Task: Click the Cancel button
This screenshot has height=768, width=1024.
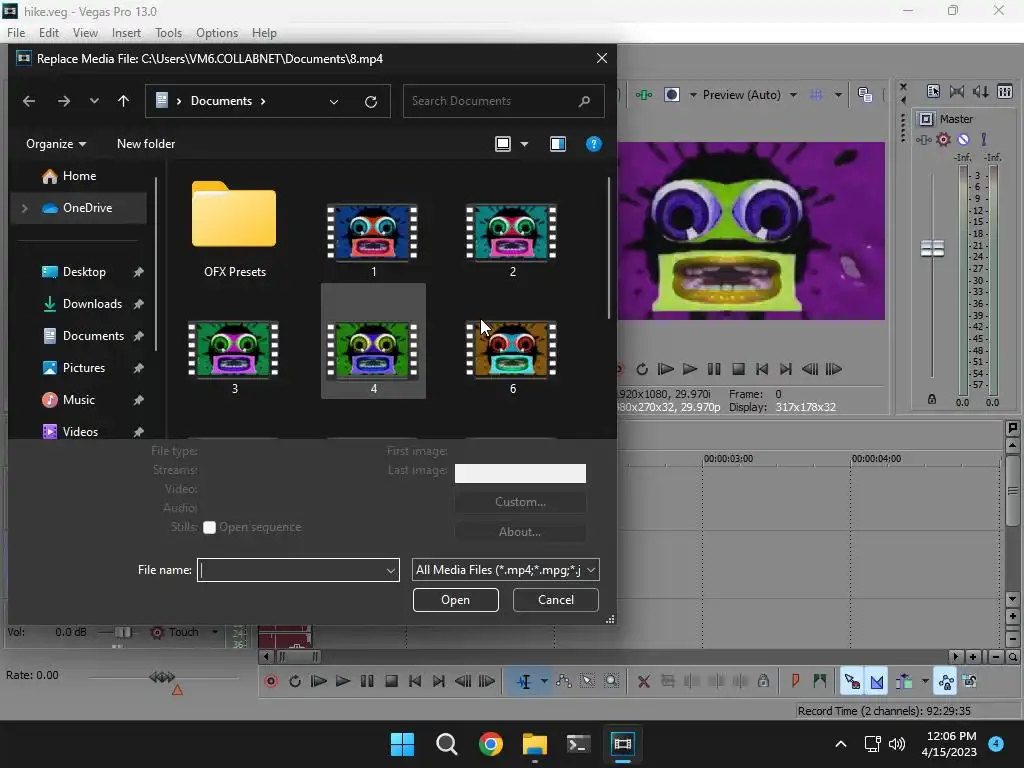Action: coord(556,600)
